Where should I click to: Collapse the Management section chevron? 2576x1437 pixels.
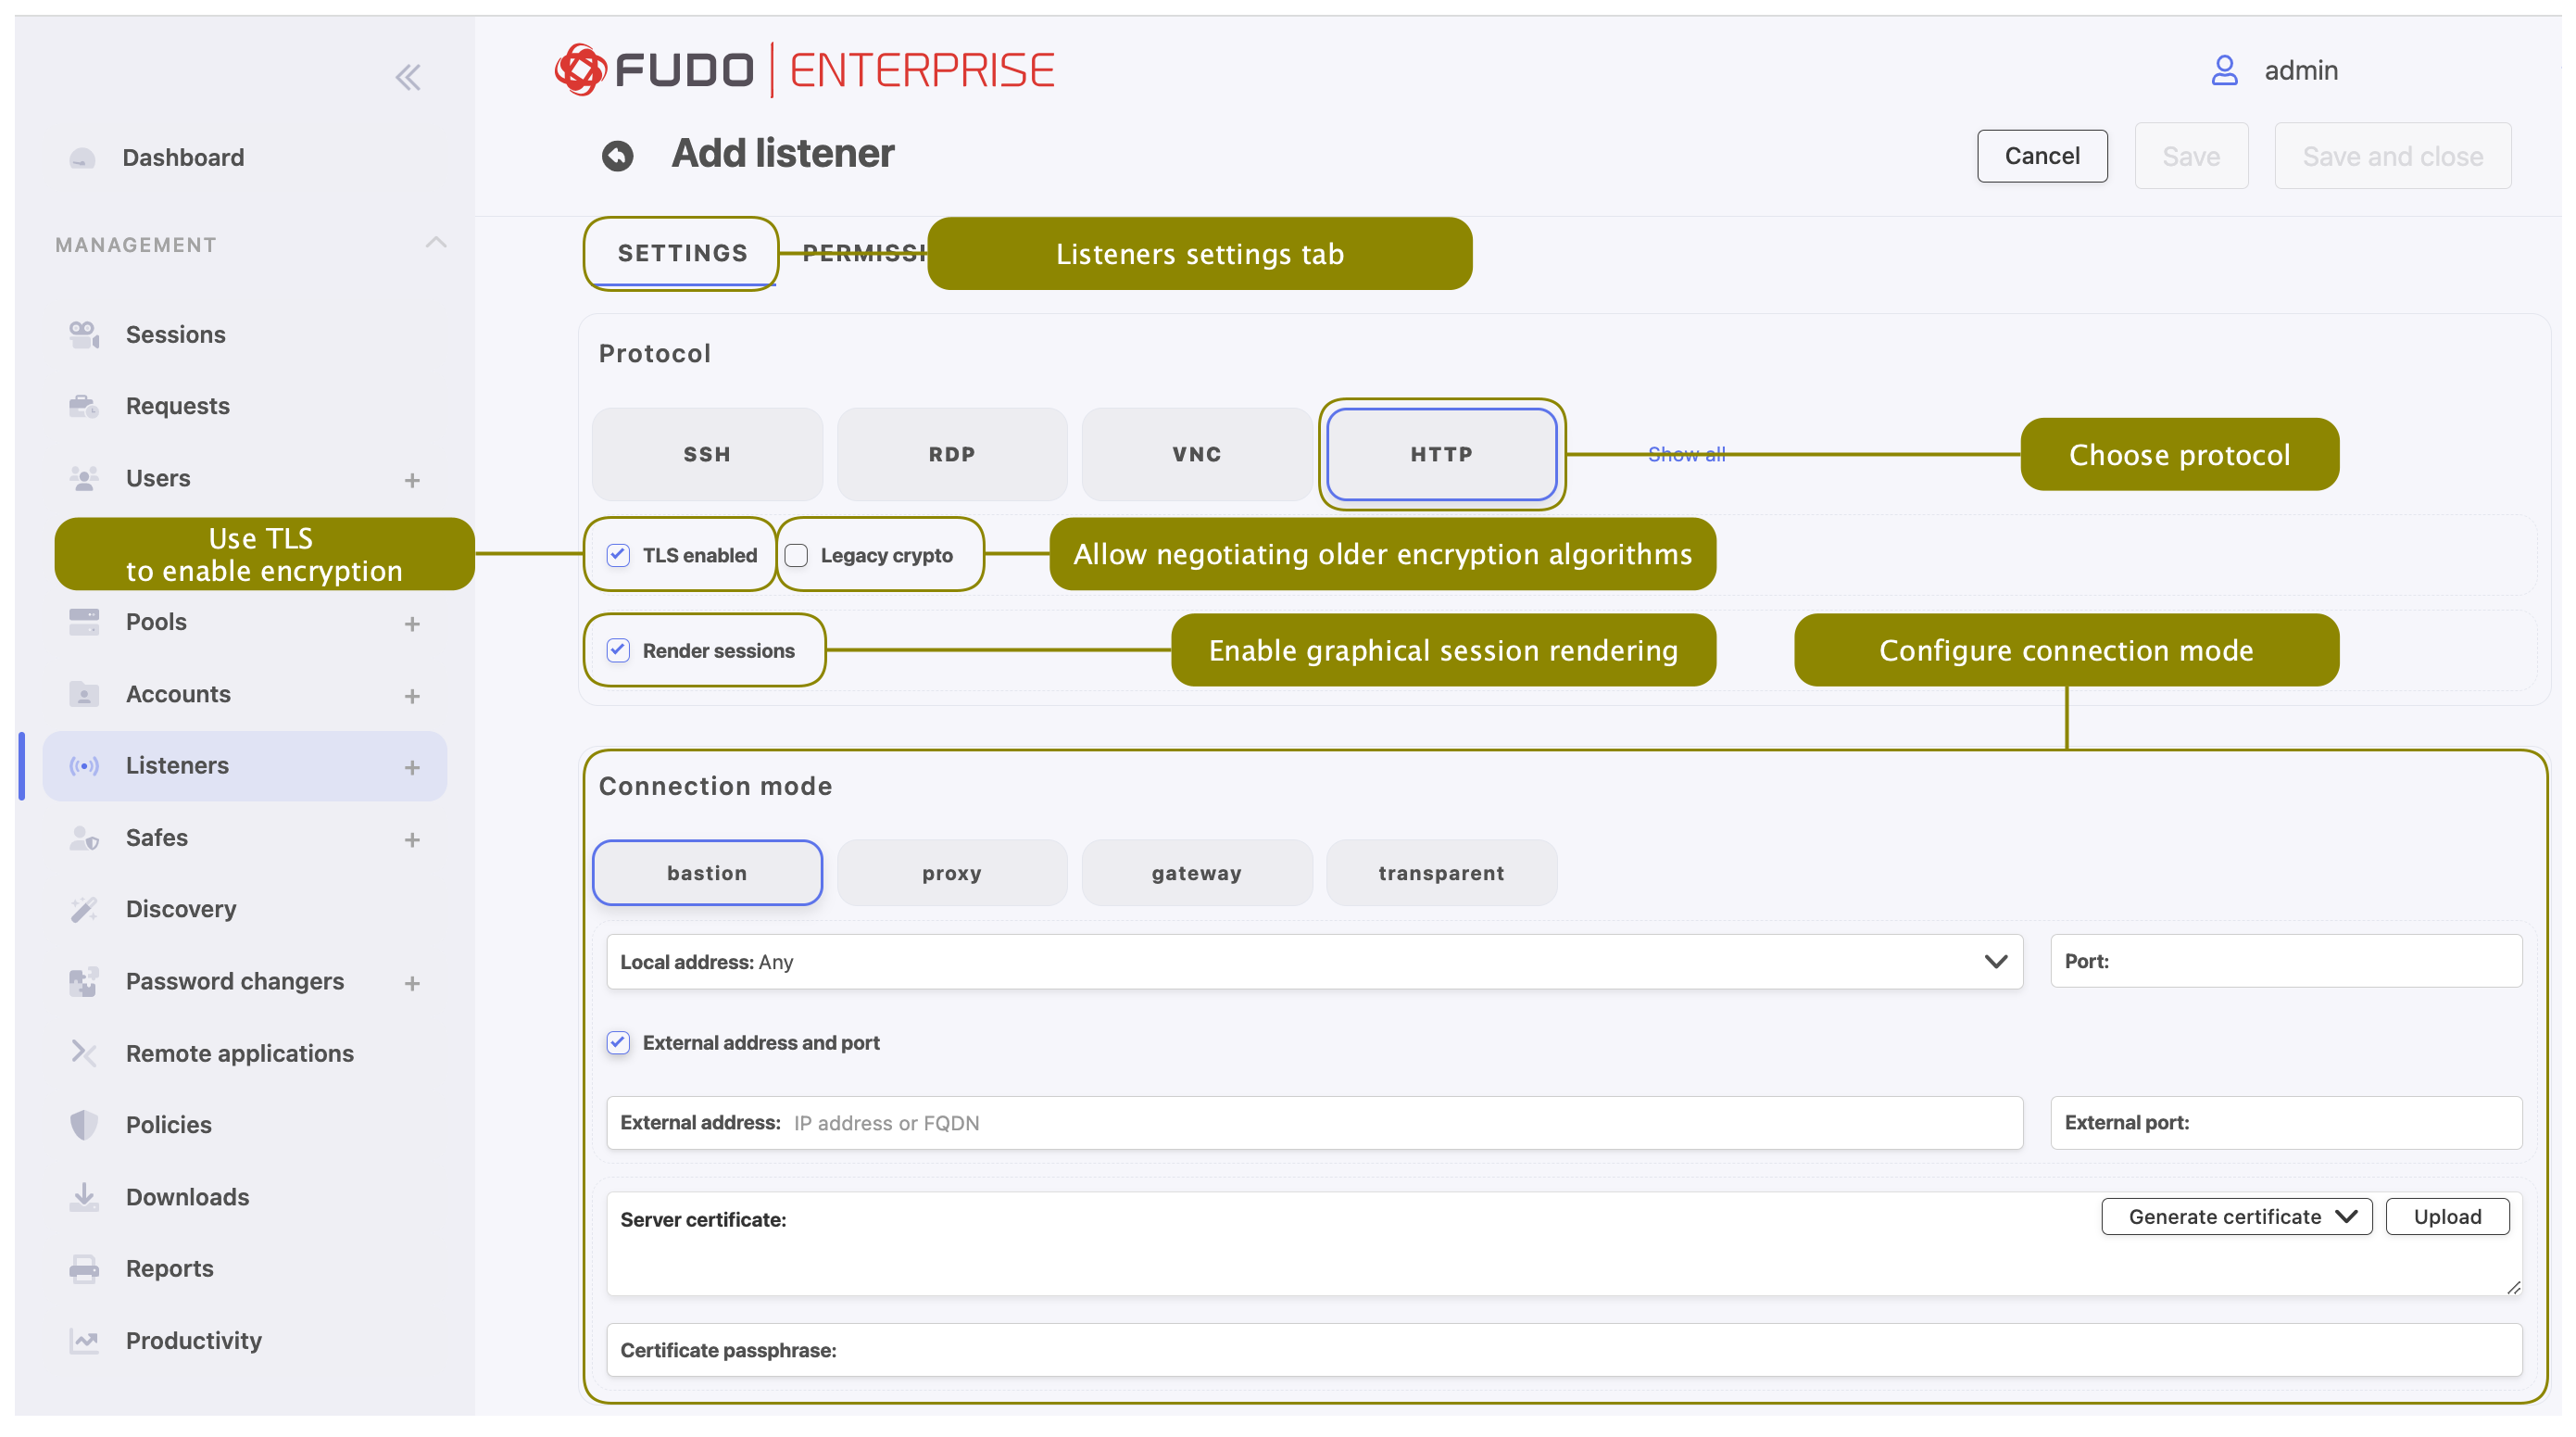coord(436,243)
